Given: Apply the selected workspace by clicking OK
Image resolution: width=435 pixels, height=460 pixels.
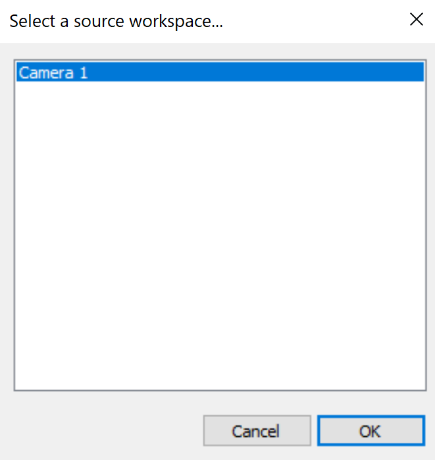Looking at the screenshot, I should click(371, 431).
